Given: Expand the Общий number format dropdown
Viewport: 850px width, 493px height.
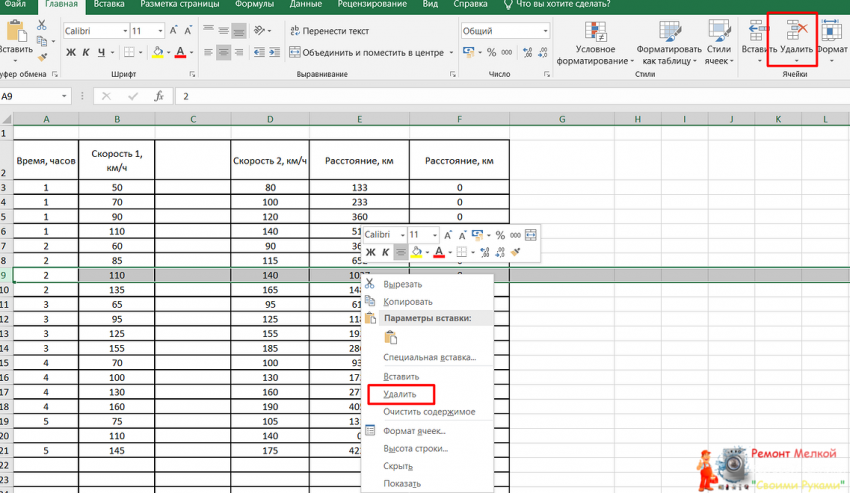Looking at the screenshot, I should point(543,31).
